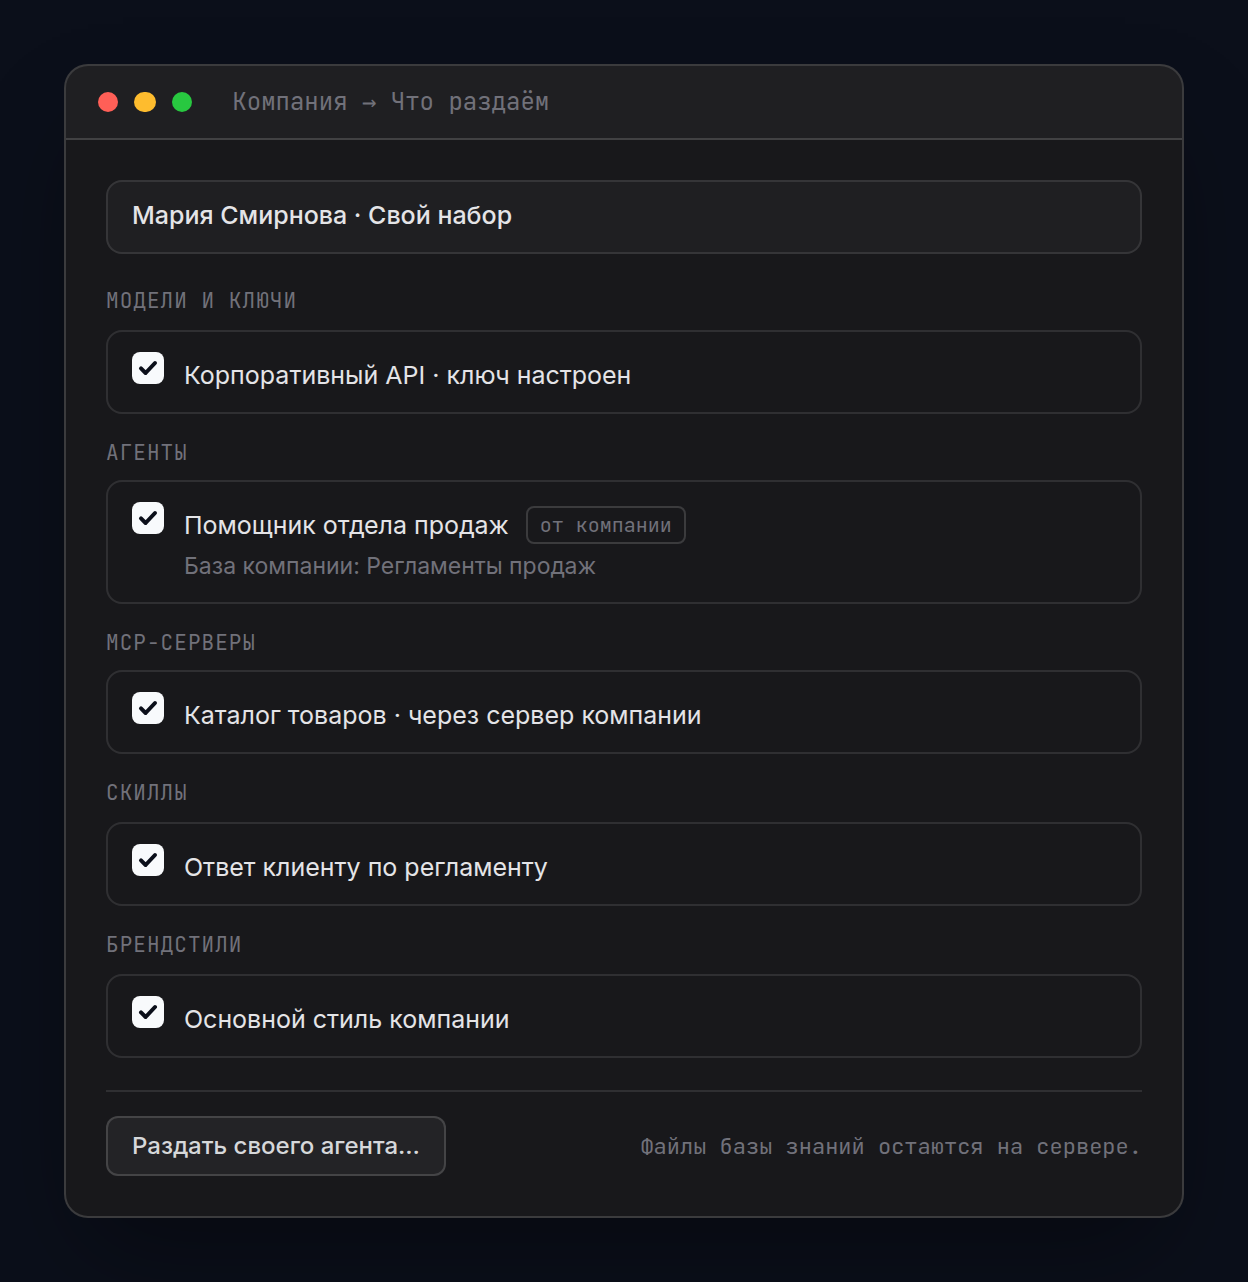The width and height of the screenshot is (1248, 1282).
Task: Click the Файлы базы знаний остаются note
Action: pyautogui.click(x=890, y=1147)
